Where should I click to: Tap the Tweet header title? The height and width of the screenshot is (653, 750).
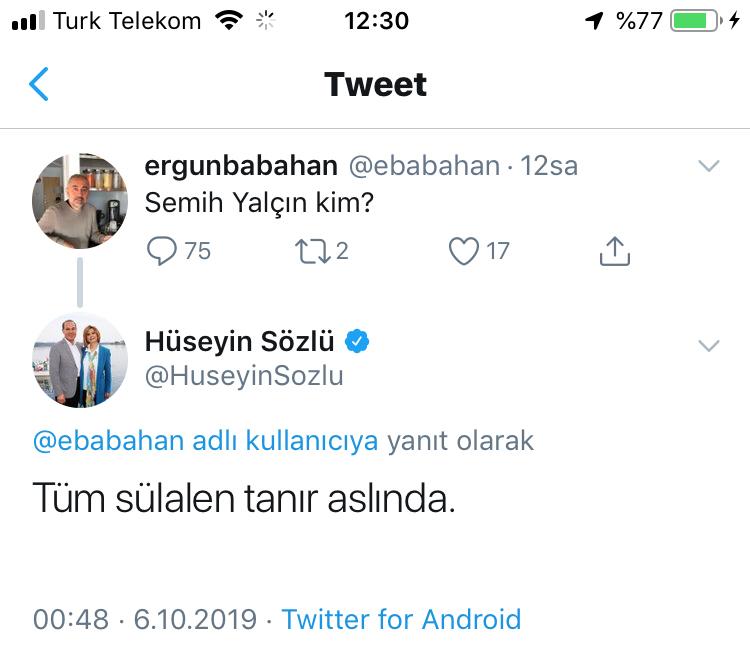coord(375,85)
